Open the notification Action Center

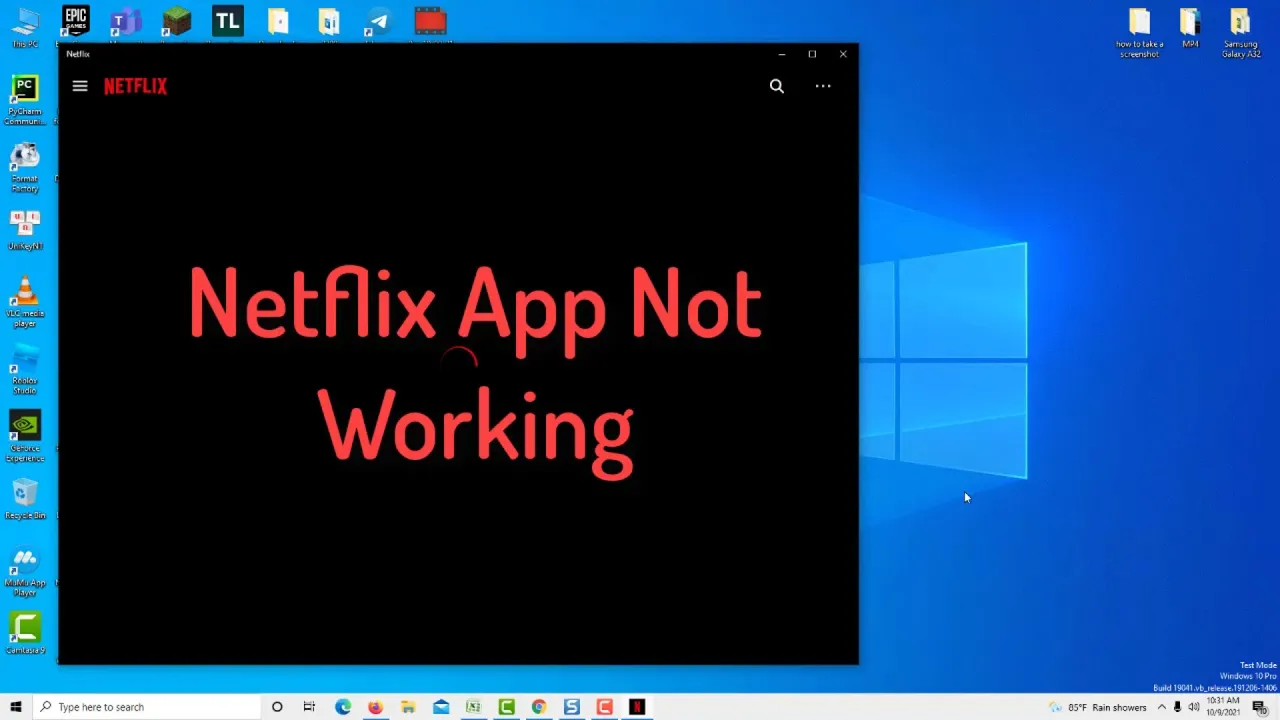tap(1259, 707)
